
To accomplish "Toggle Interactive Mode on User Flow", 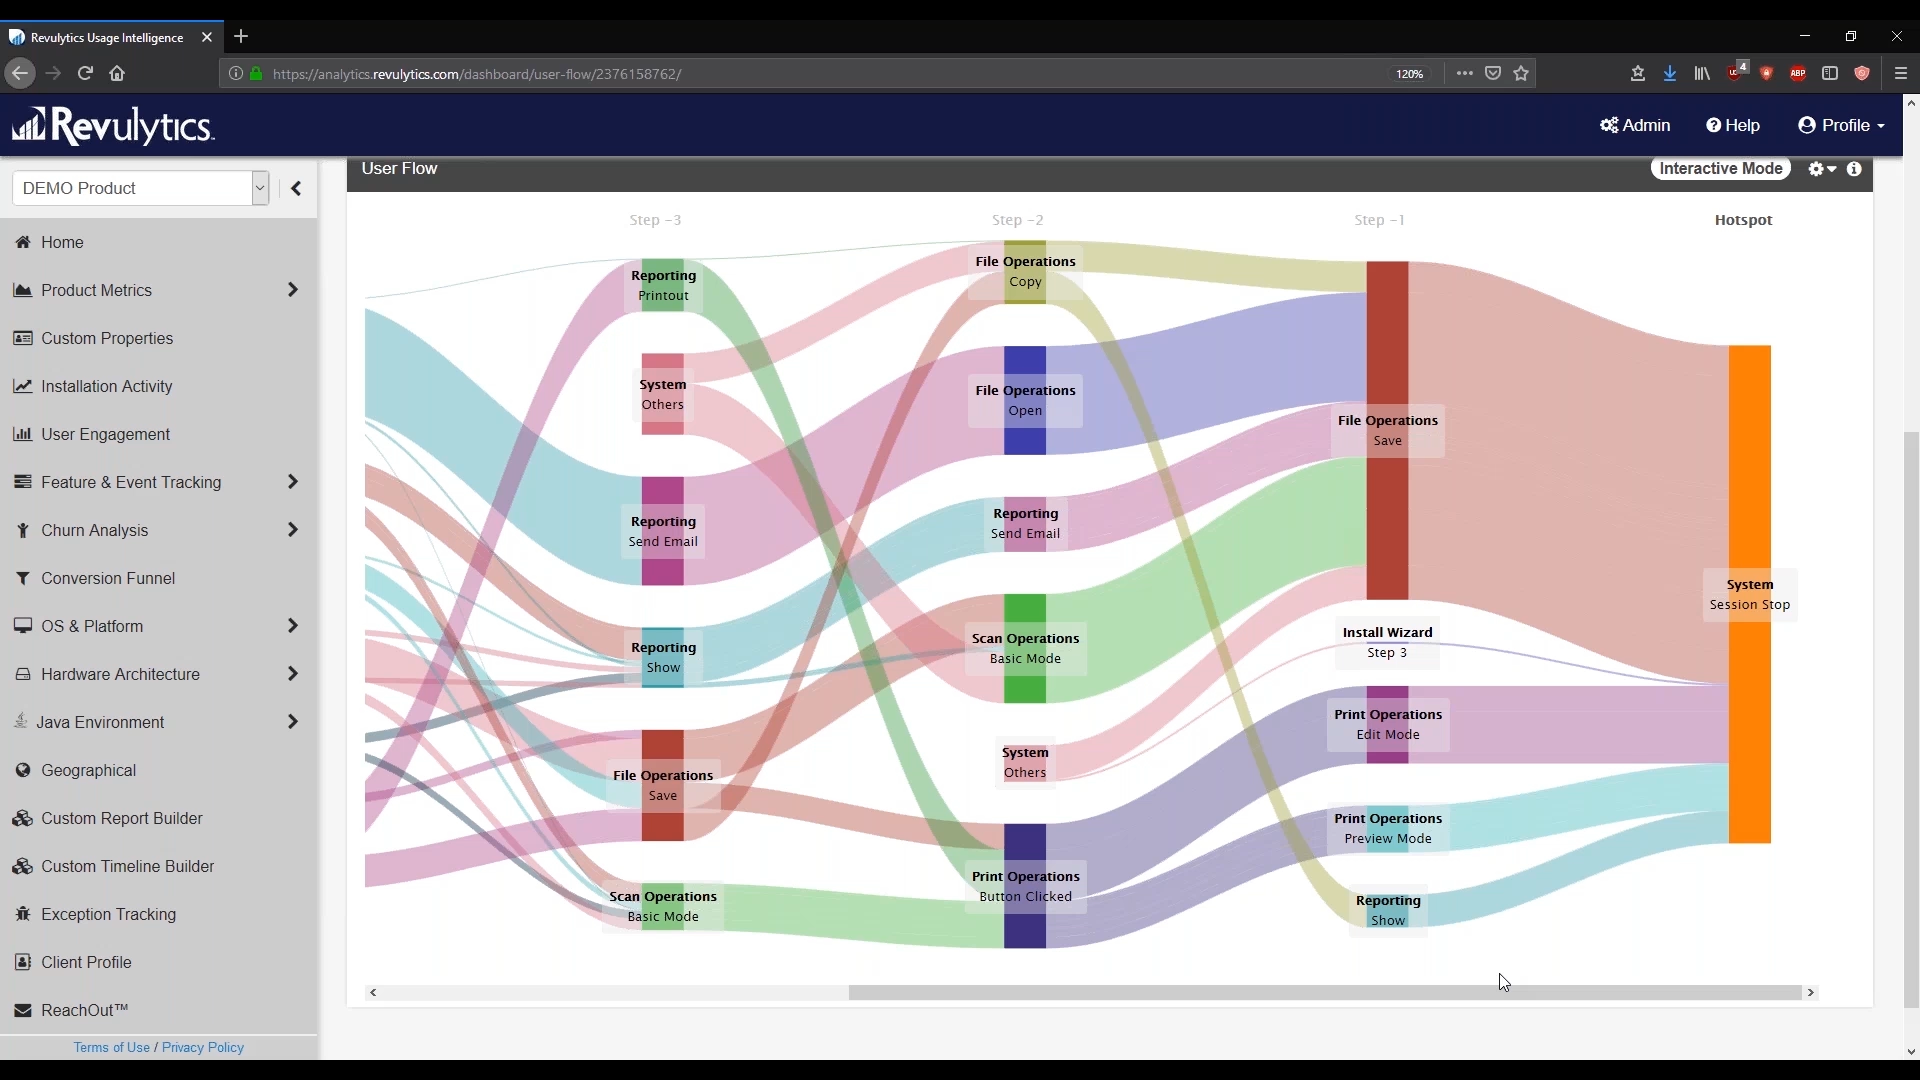I will pos(1721,169).
